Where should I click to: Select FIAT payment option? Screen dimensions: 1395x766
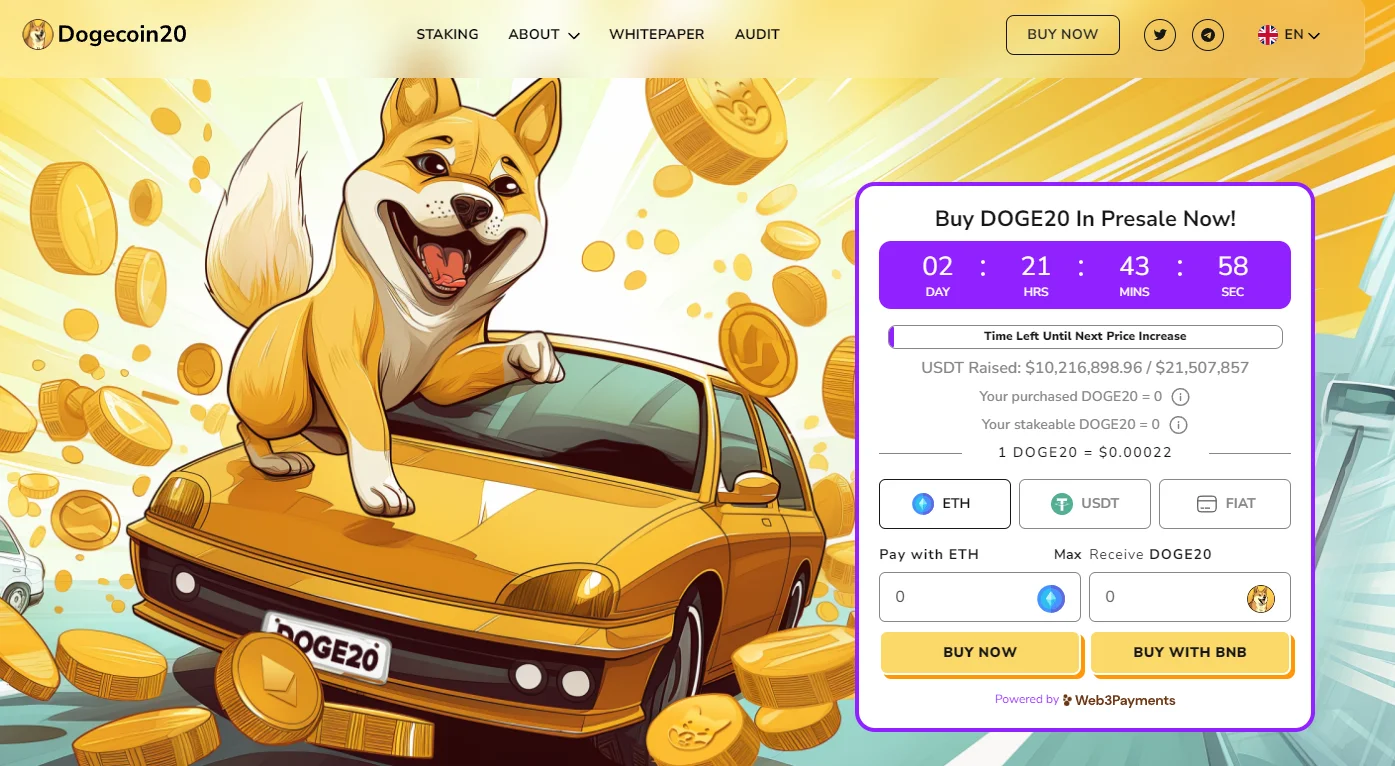point(1225,504)
